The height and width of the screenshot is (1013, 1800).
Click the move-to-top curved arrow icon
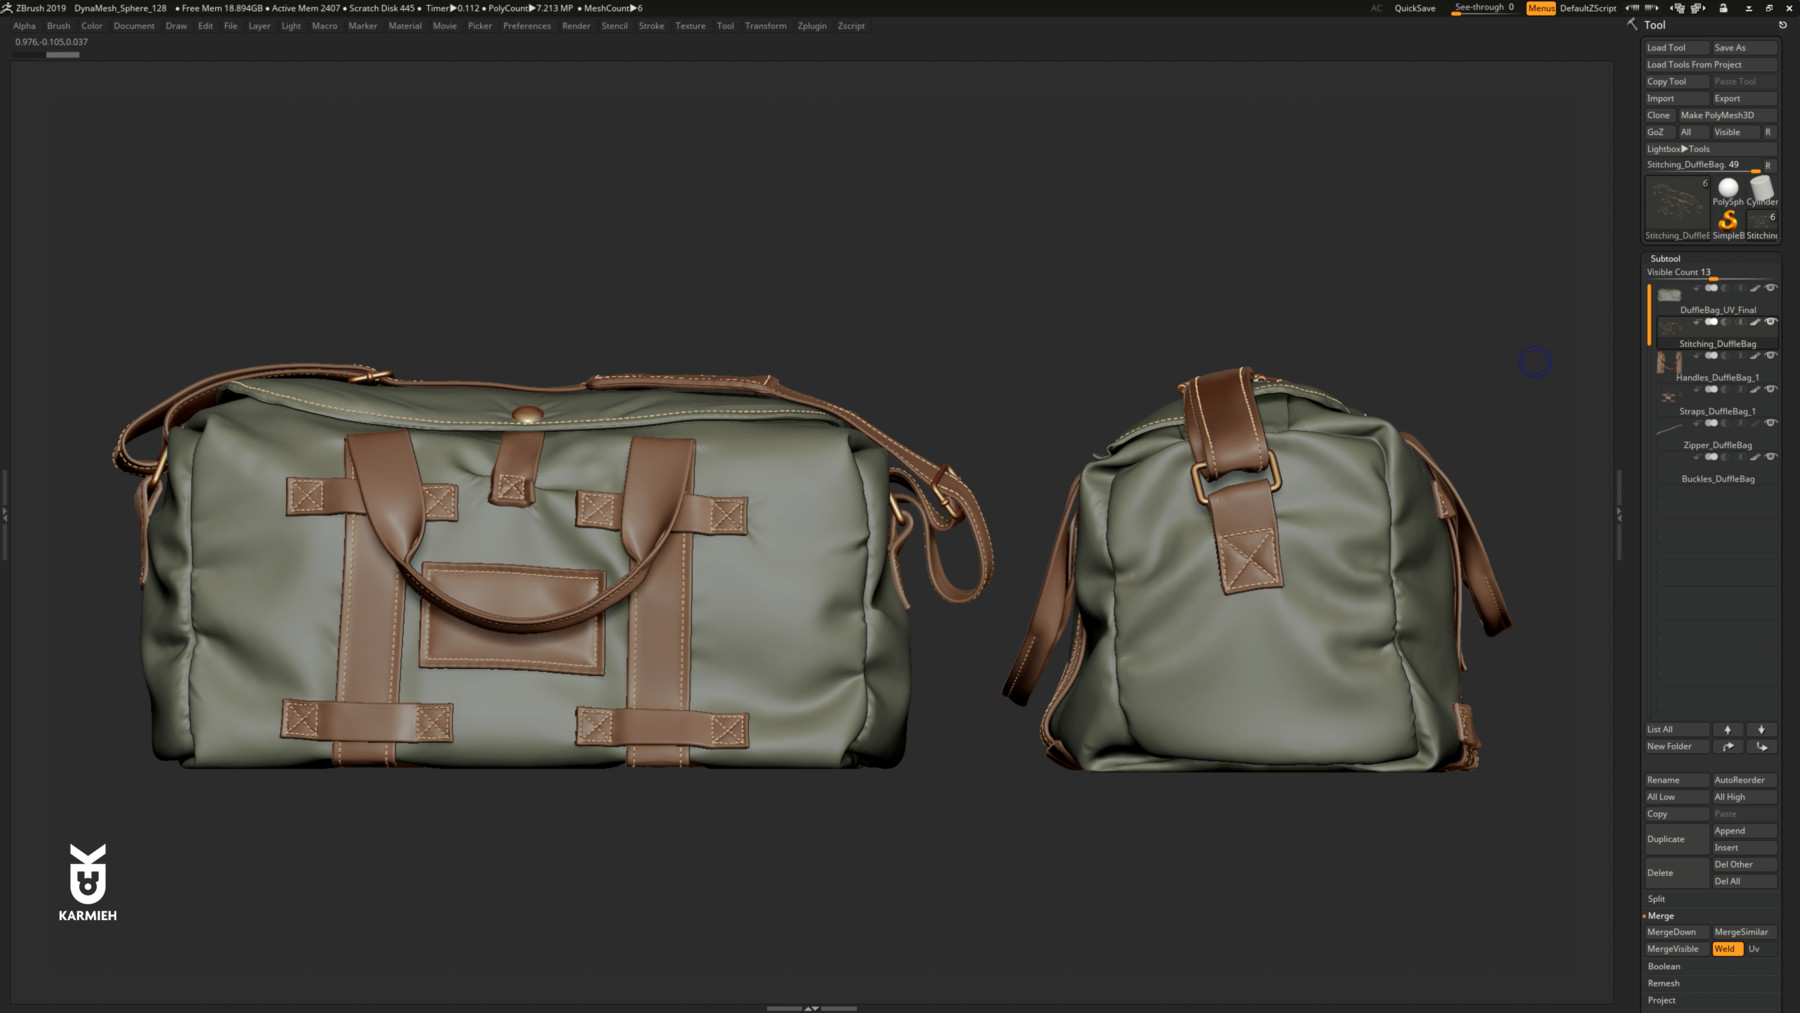click(1728, 747)
